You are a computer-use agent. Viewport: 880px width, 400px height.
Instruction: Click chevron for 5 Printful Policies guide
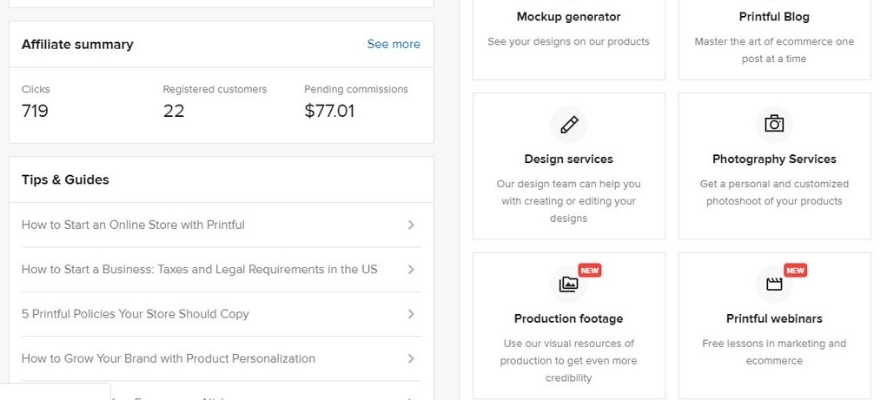pyautogui.click(x=411, y=314)
